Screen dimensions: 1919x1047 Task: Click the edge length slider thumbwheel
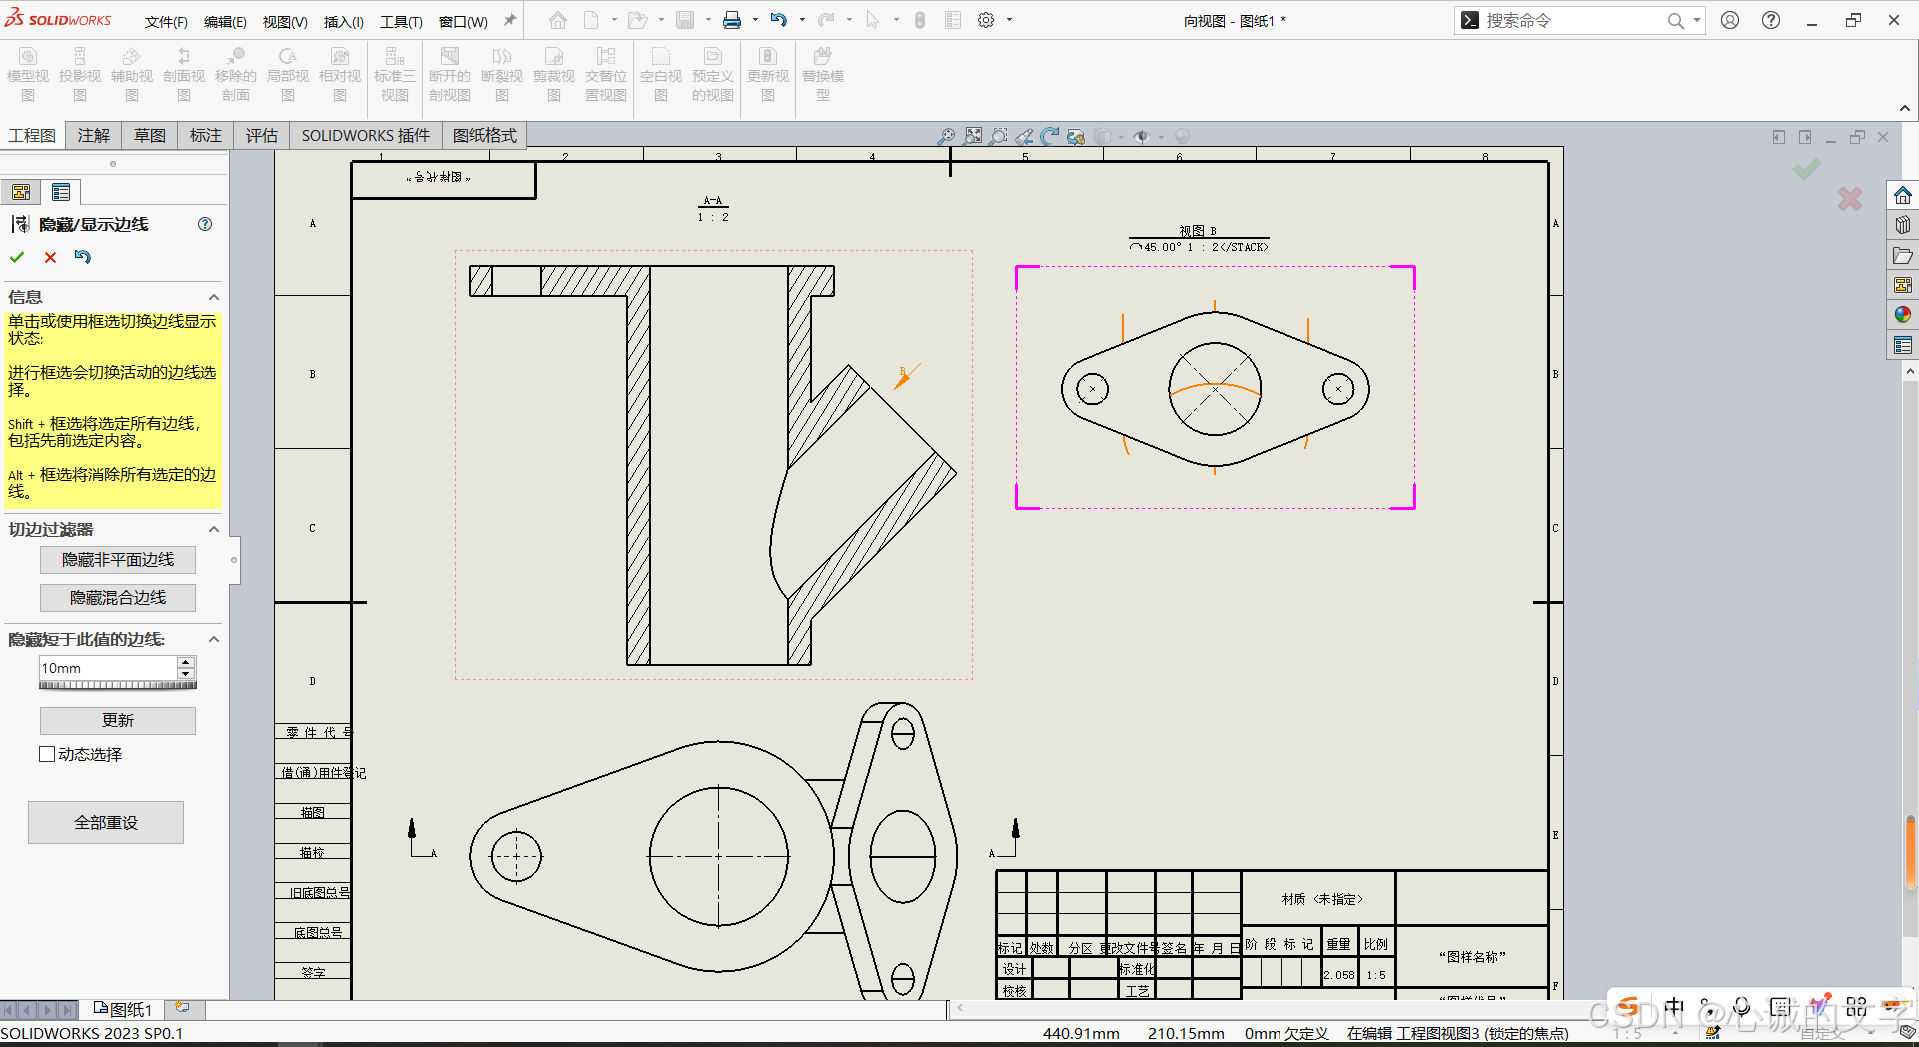pos(118,685)
